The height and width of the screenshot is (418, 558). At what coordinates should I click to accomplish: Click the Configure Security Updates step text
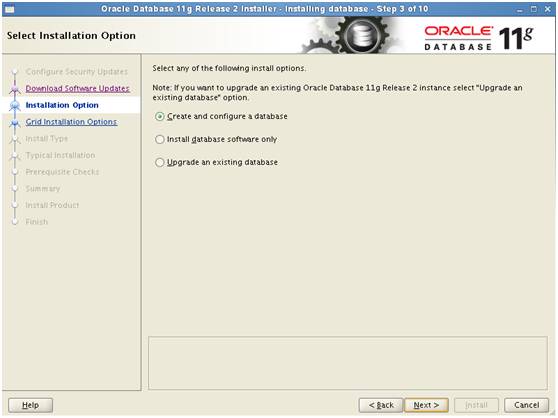[x=77, y=72]
